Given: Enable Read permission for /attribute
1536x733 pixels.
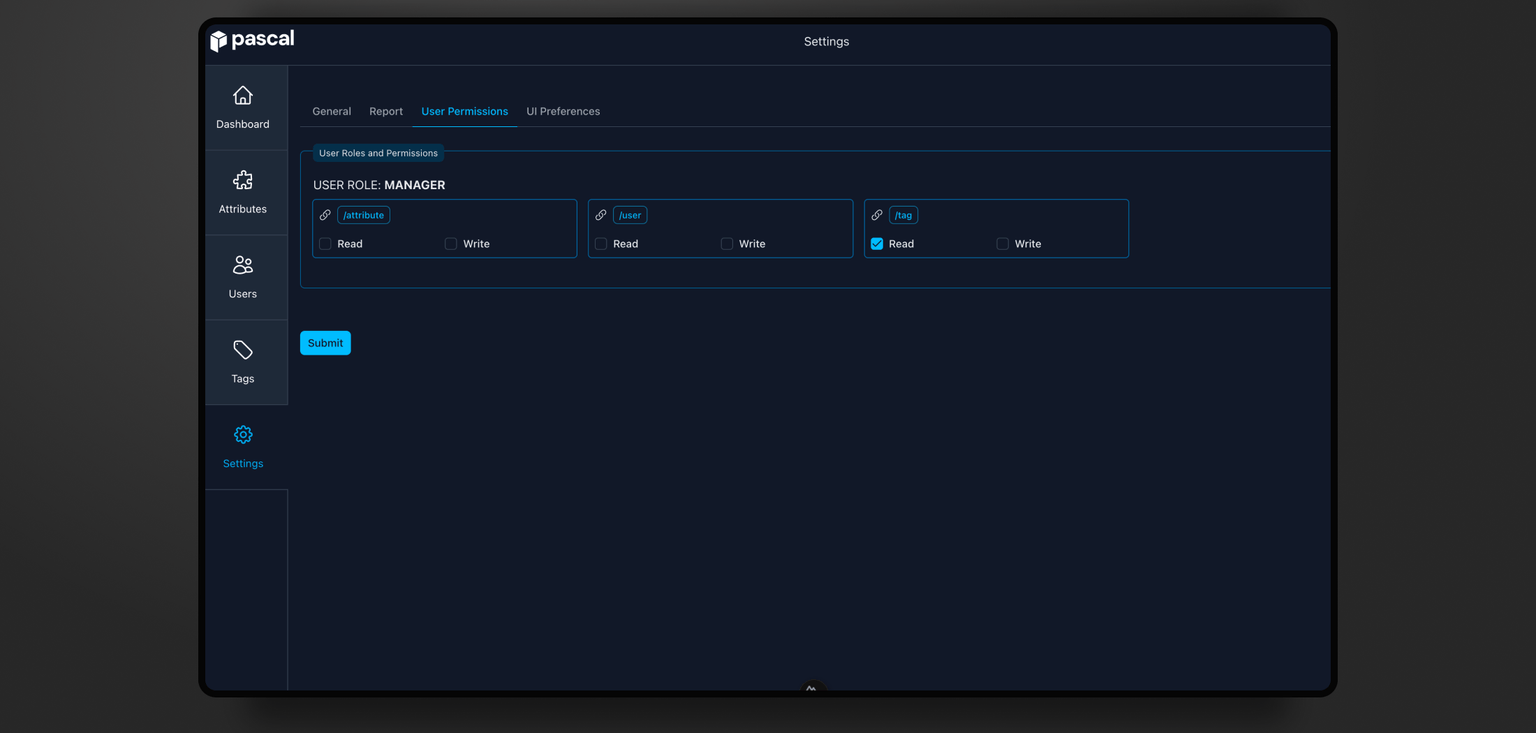Looking at the screenshot, I should pyautogui.click(x=325, y=244).
